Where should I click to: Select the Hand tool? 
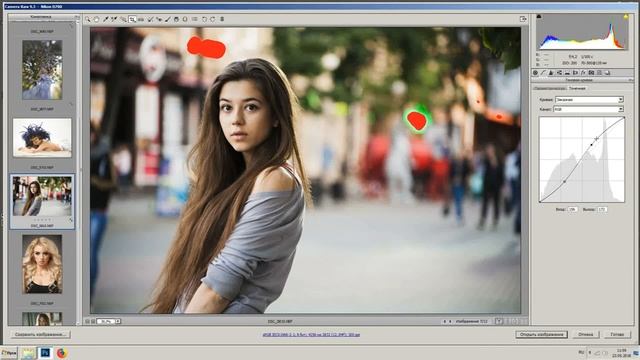point(97,19)
